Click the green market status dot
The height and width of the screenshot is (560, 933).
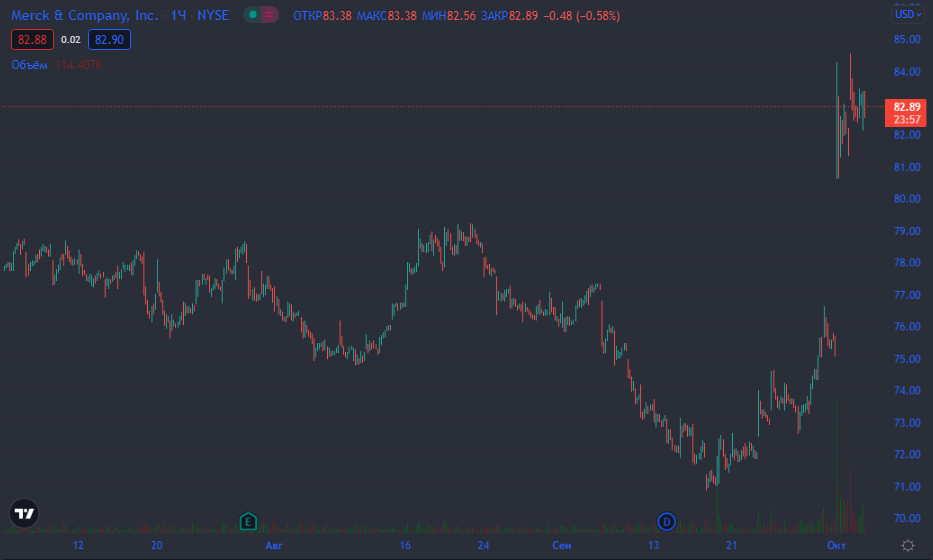tap(253, 15)
